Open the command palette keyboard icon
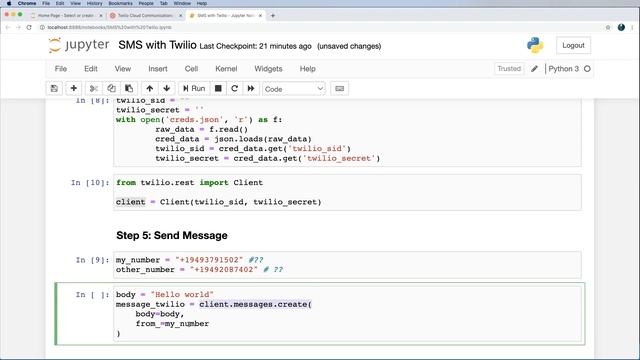Viewport: 640px width, 360px height. point(340,89)
